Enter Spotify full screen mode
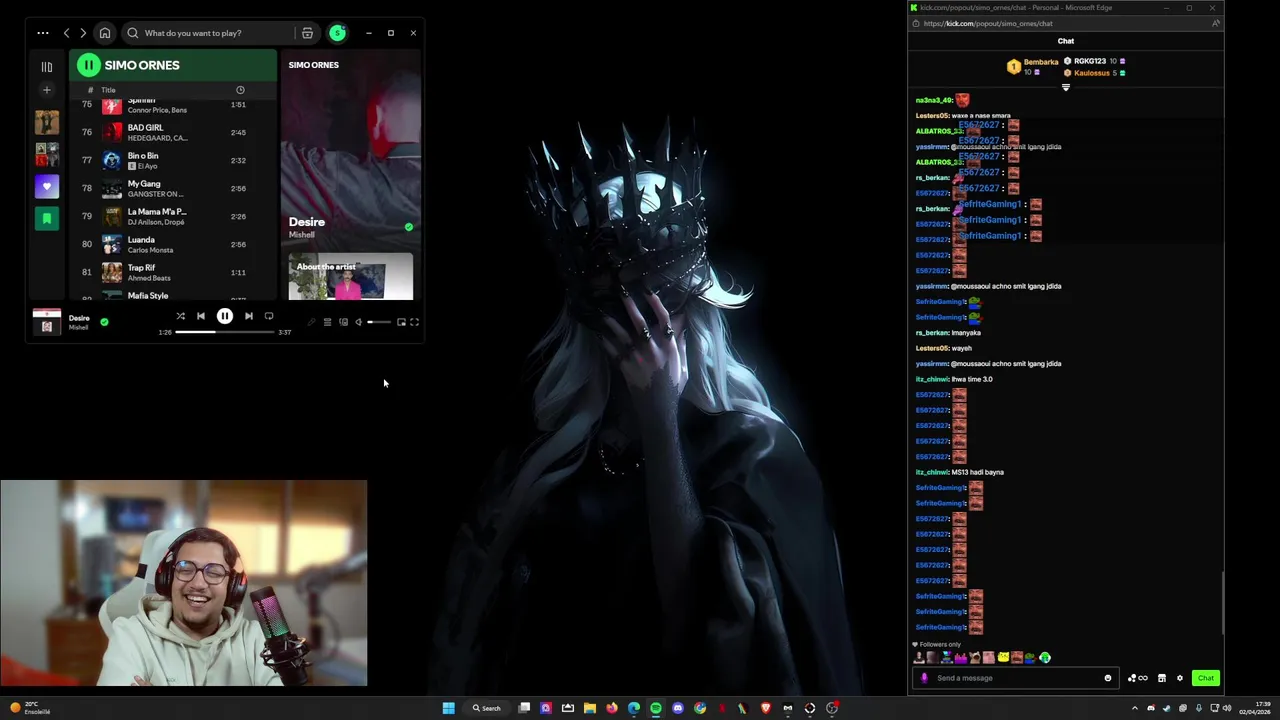This screenshot has height=720, width=1280. click(414, 322)
